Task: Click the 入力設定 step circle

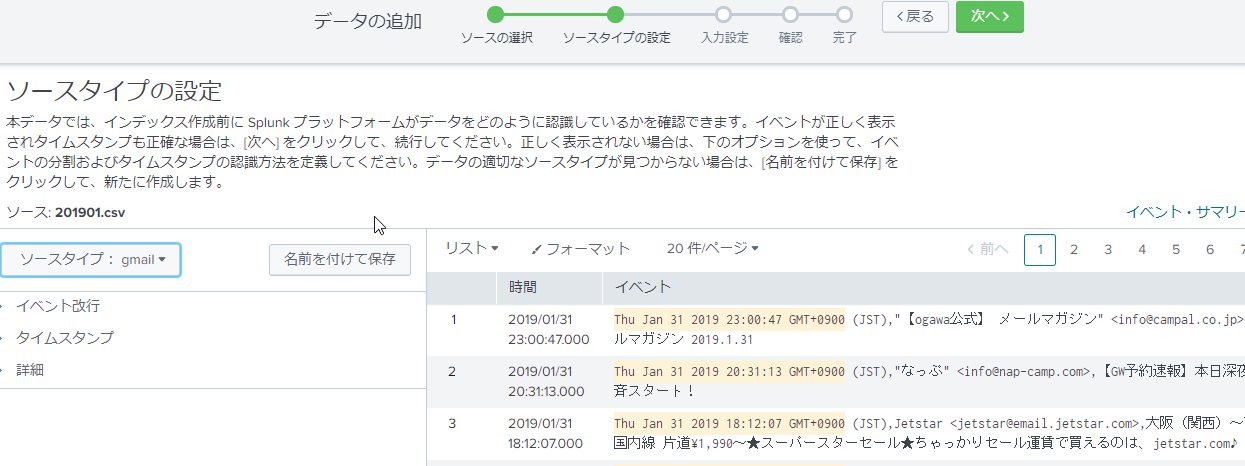Action: point(724,15)
